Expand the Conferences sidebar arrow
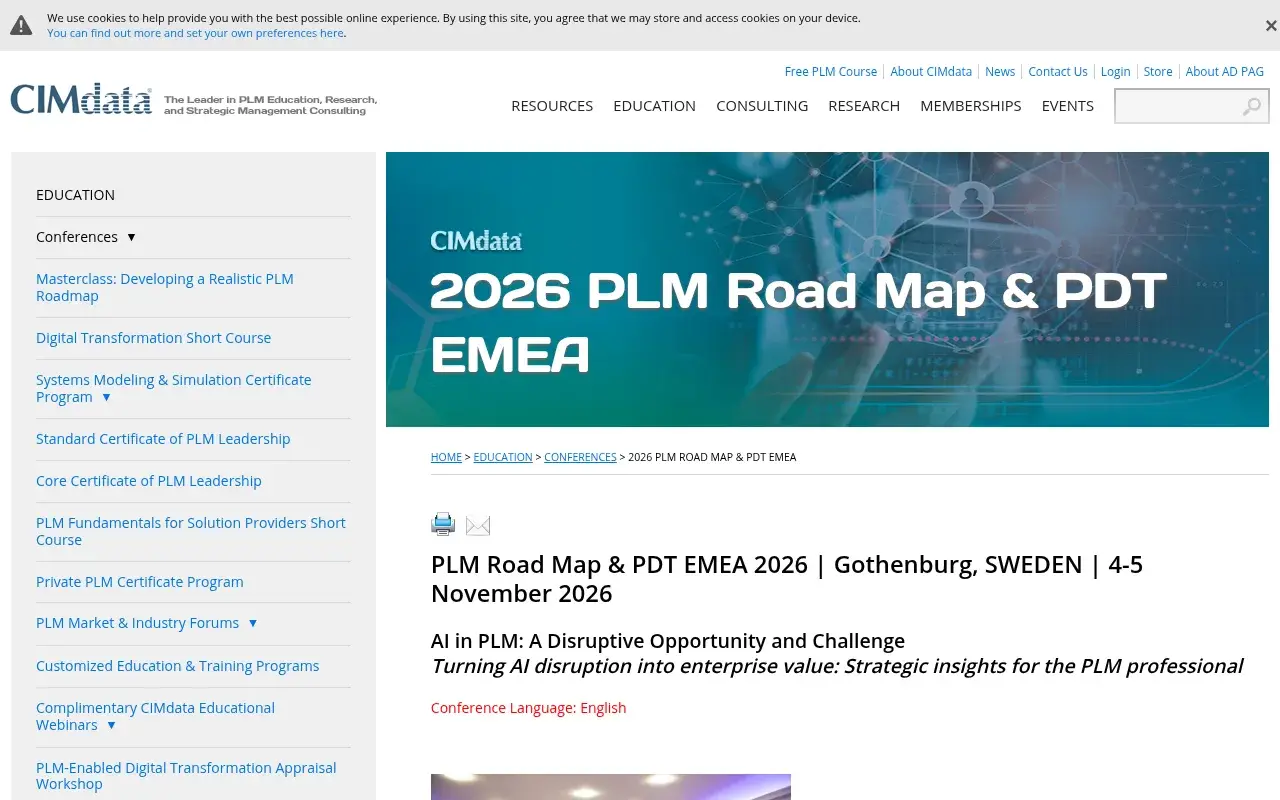Image resolution: width=1280 pixels, height=800 pixels. 131,237
